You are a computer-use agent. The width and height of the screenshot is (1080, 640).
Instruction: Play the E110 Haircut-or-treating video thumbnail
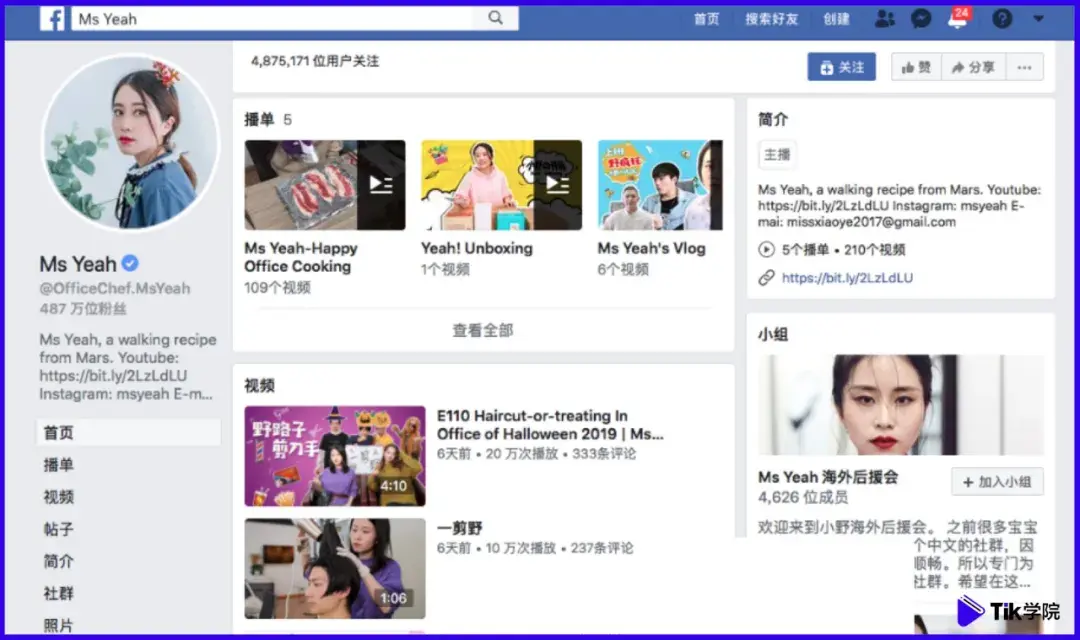[335, 456]
